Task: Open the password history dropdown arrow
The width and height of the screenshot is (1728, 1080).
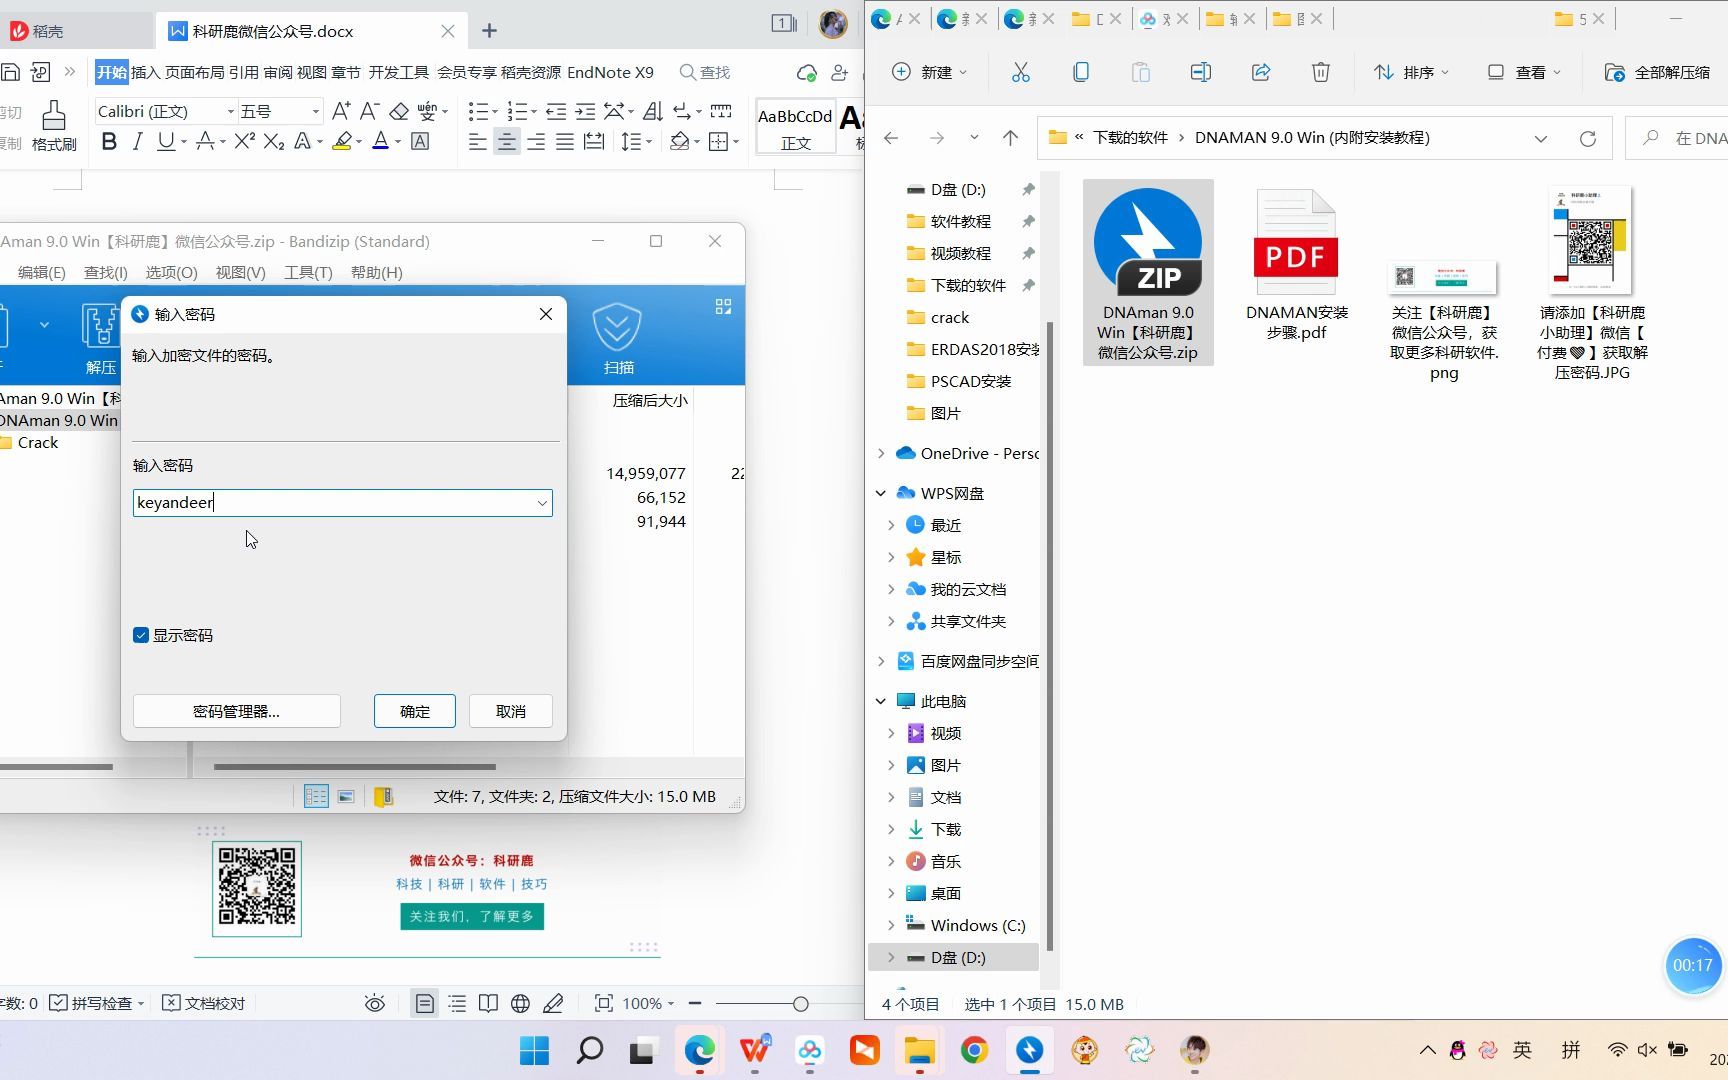Action: pos(542,503)
